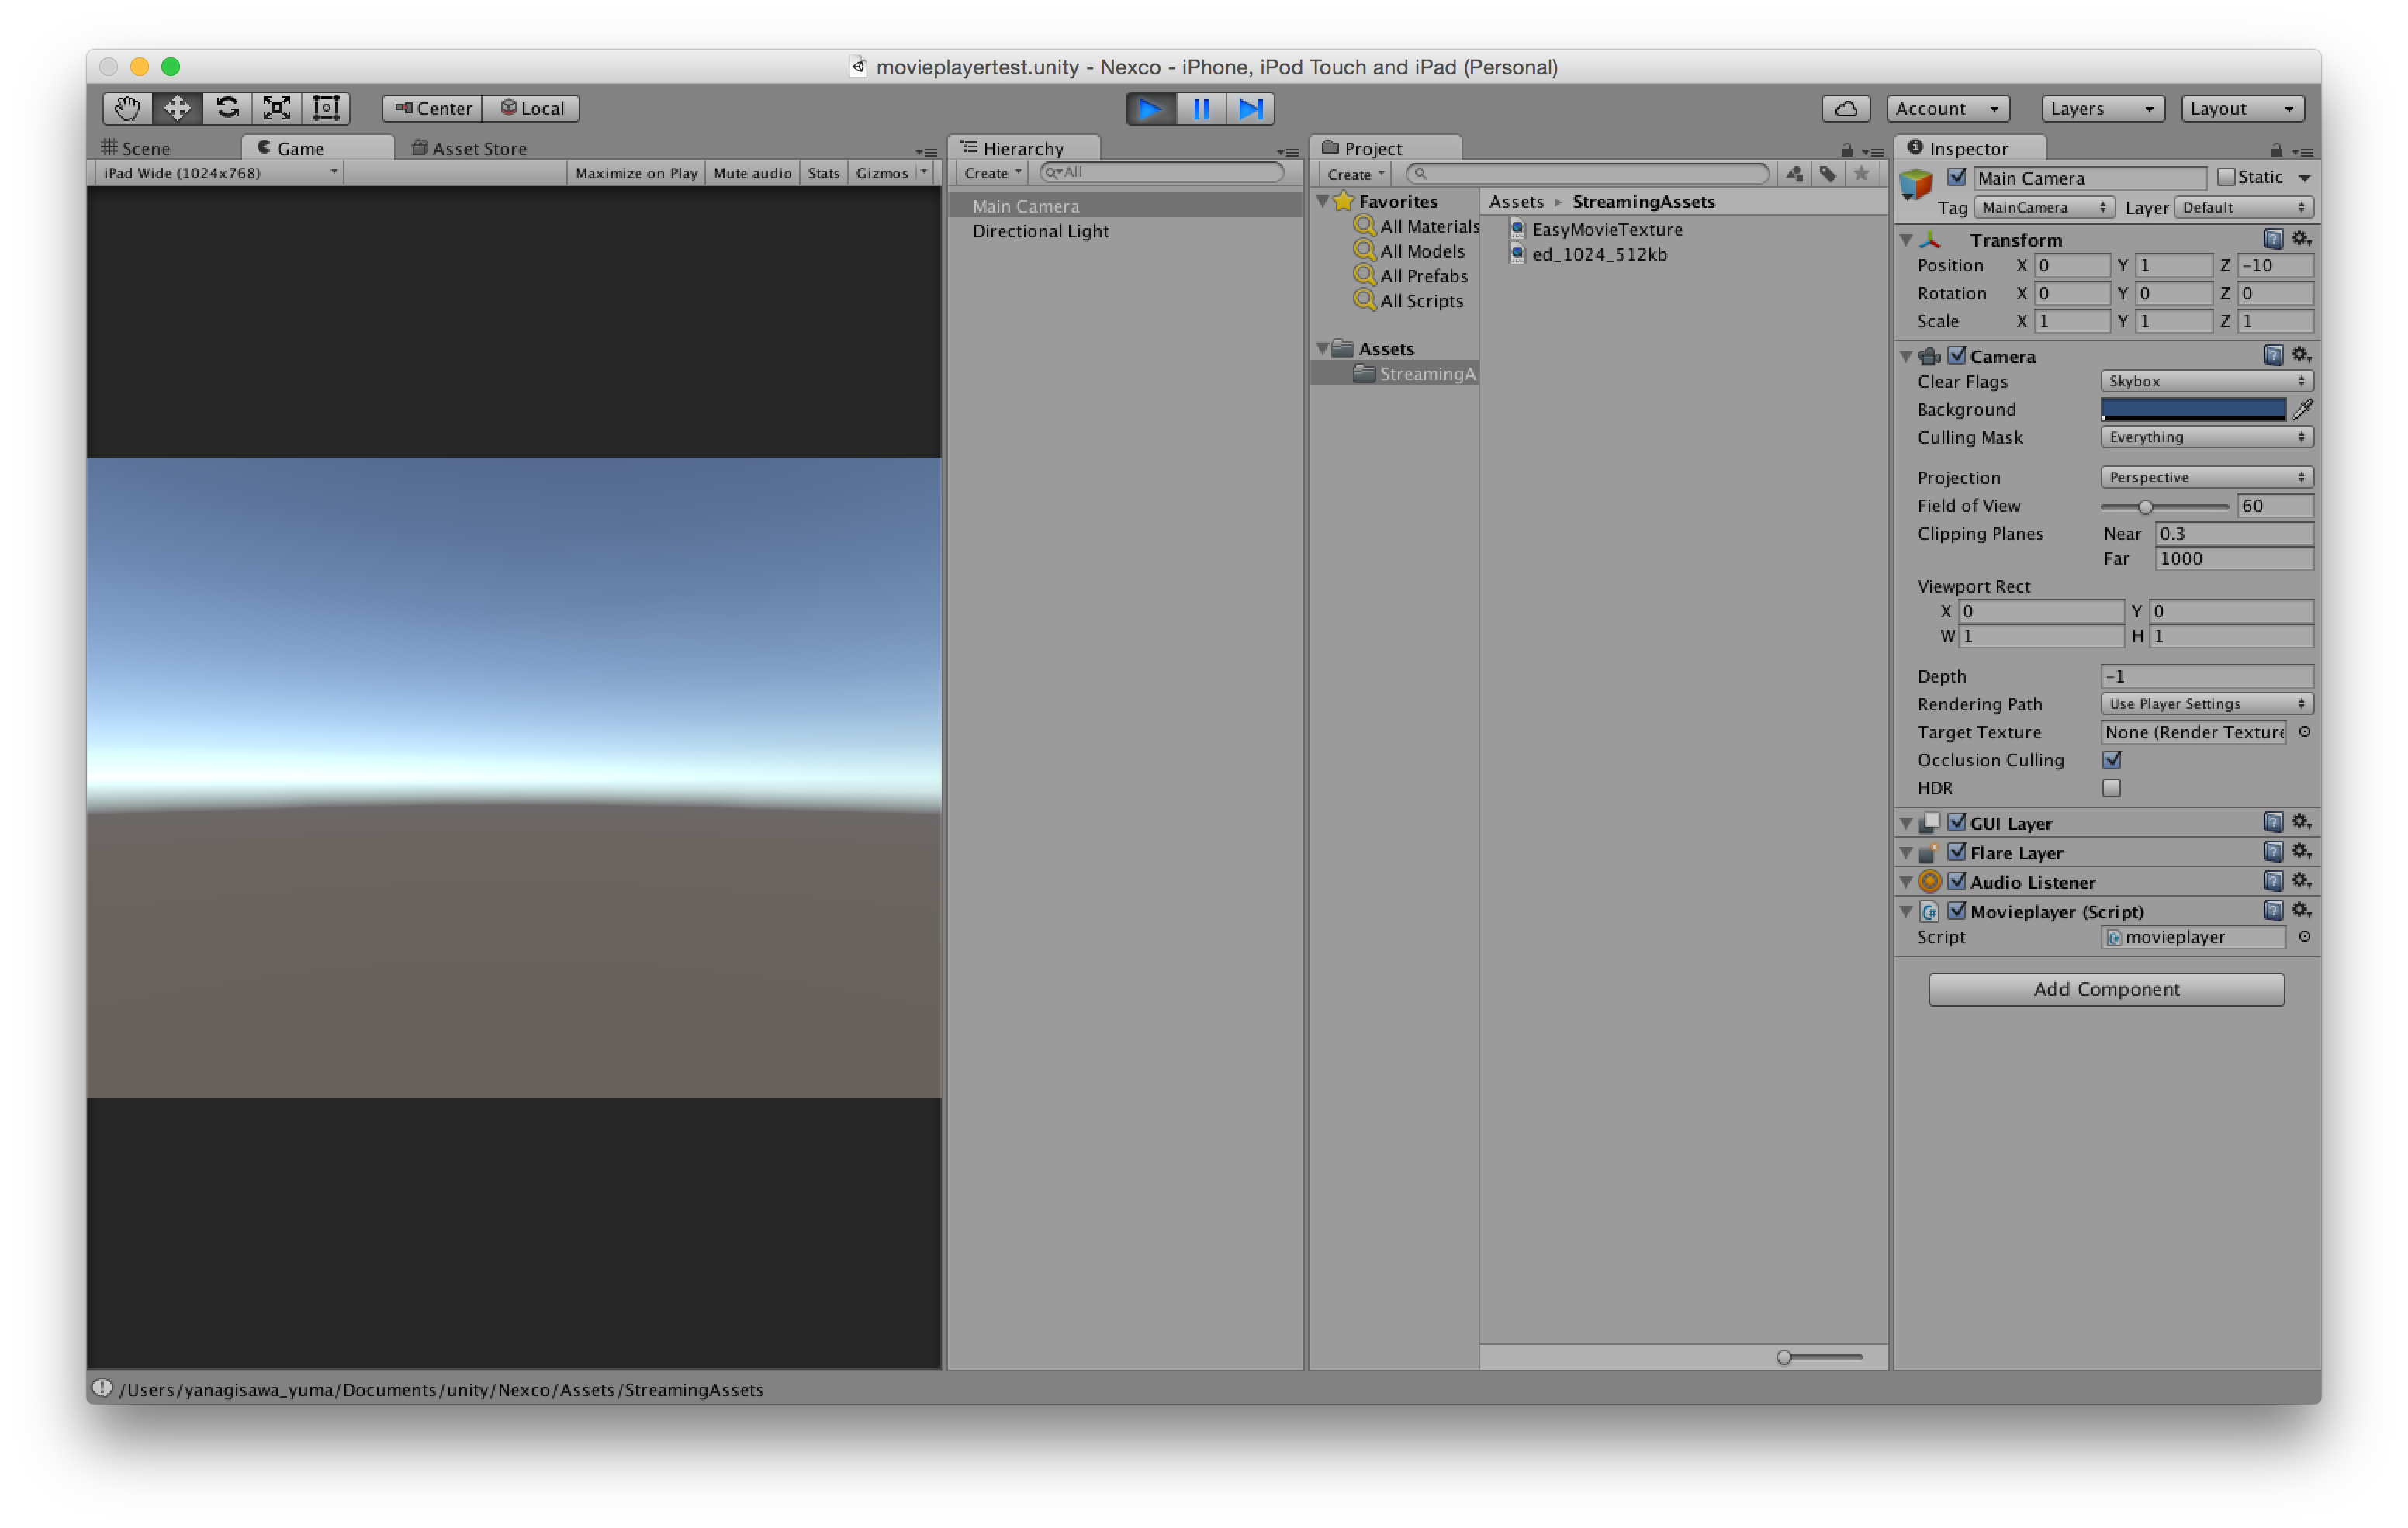Disable Occlusion Culling
The width and height of the screenshot is (2408, 1528).
tap(2111, 760)
